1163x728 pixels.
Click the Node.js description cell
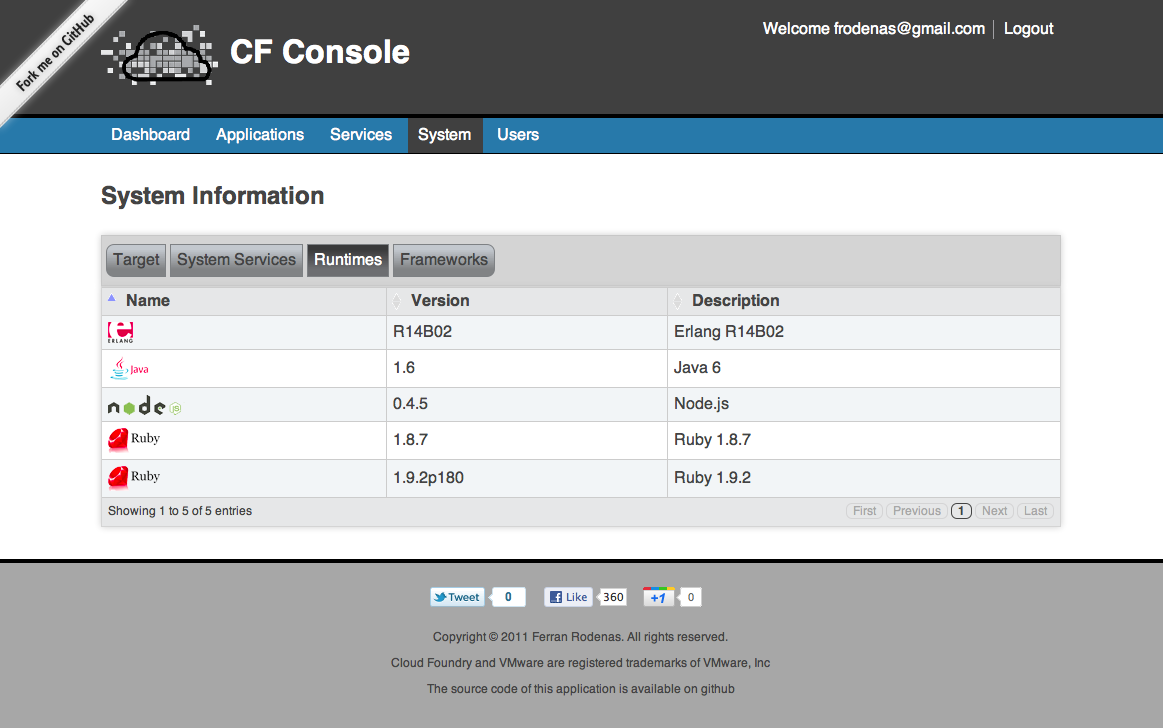point(863,405)
